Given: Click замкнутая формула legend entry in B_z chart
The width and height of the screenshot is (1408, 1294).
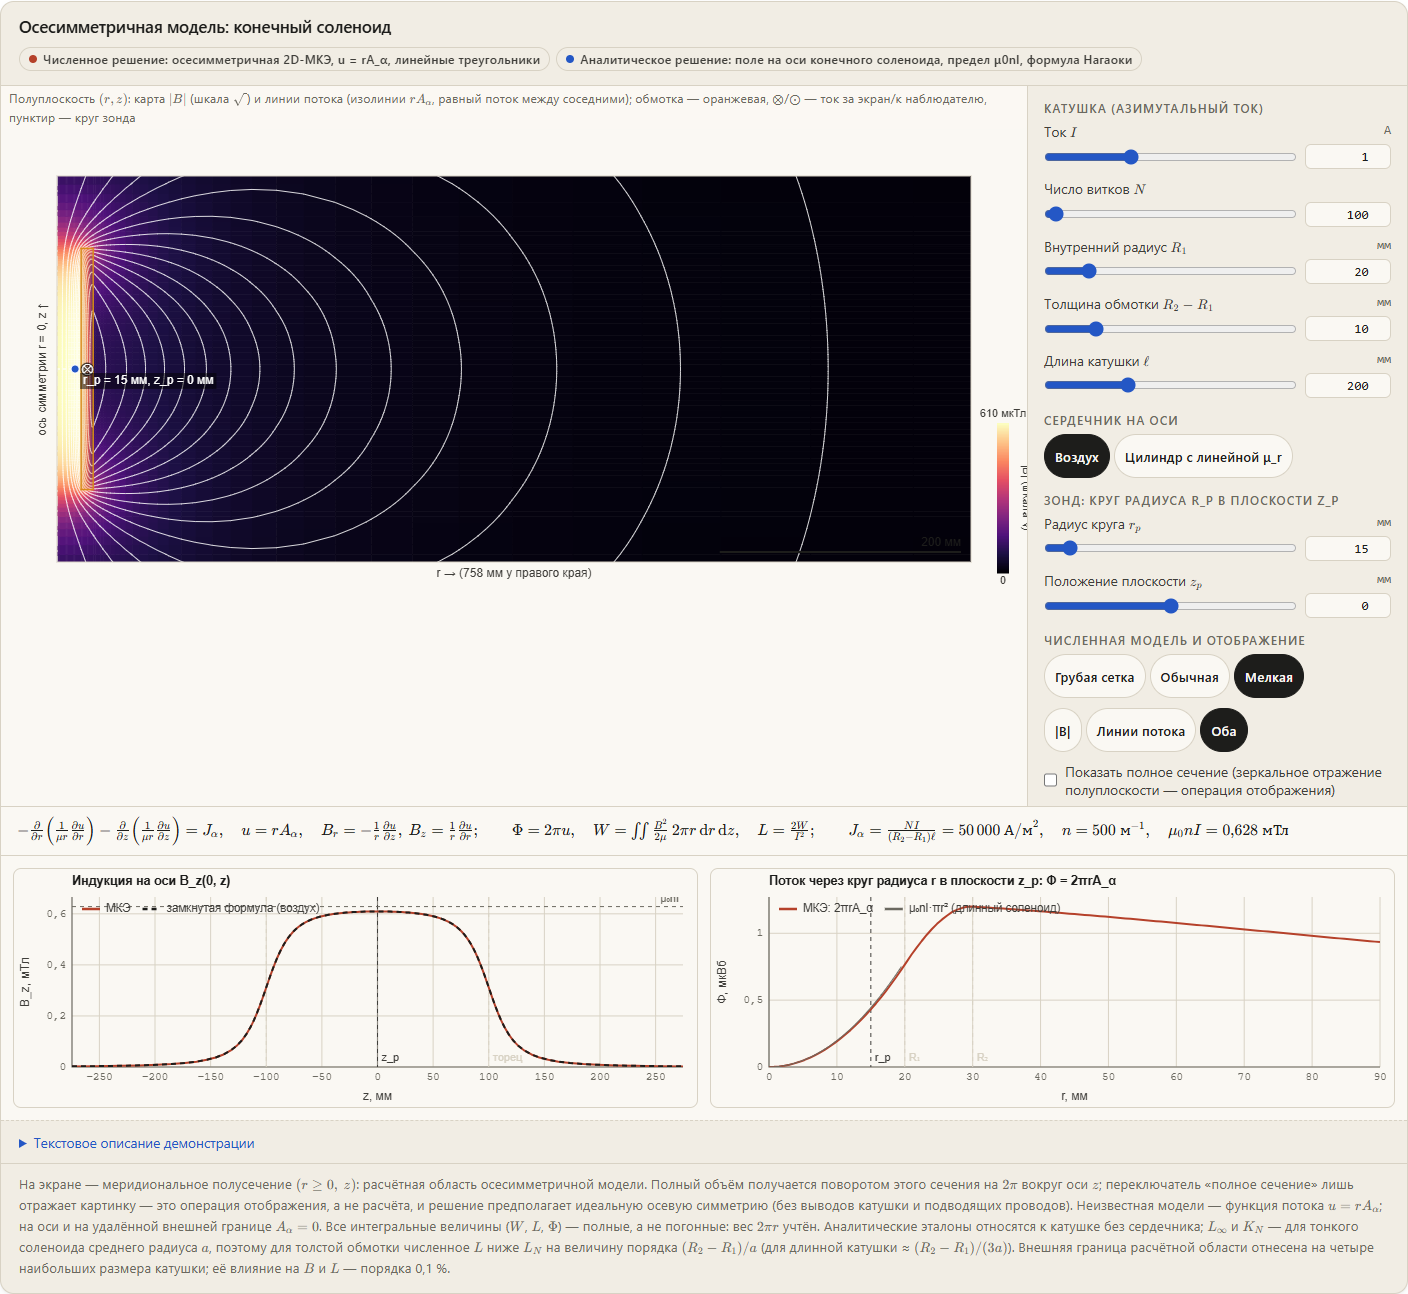Looking at the screenshot, I should pos(229,908).
